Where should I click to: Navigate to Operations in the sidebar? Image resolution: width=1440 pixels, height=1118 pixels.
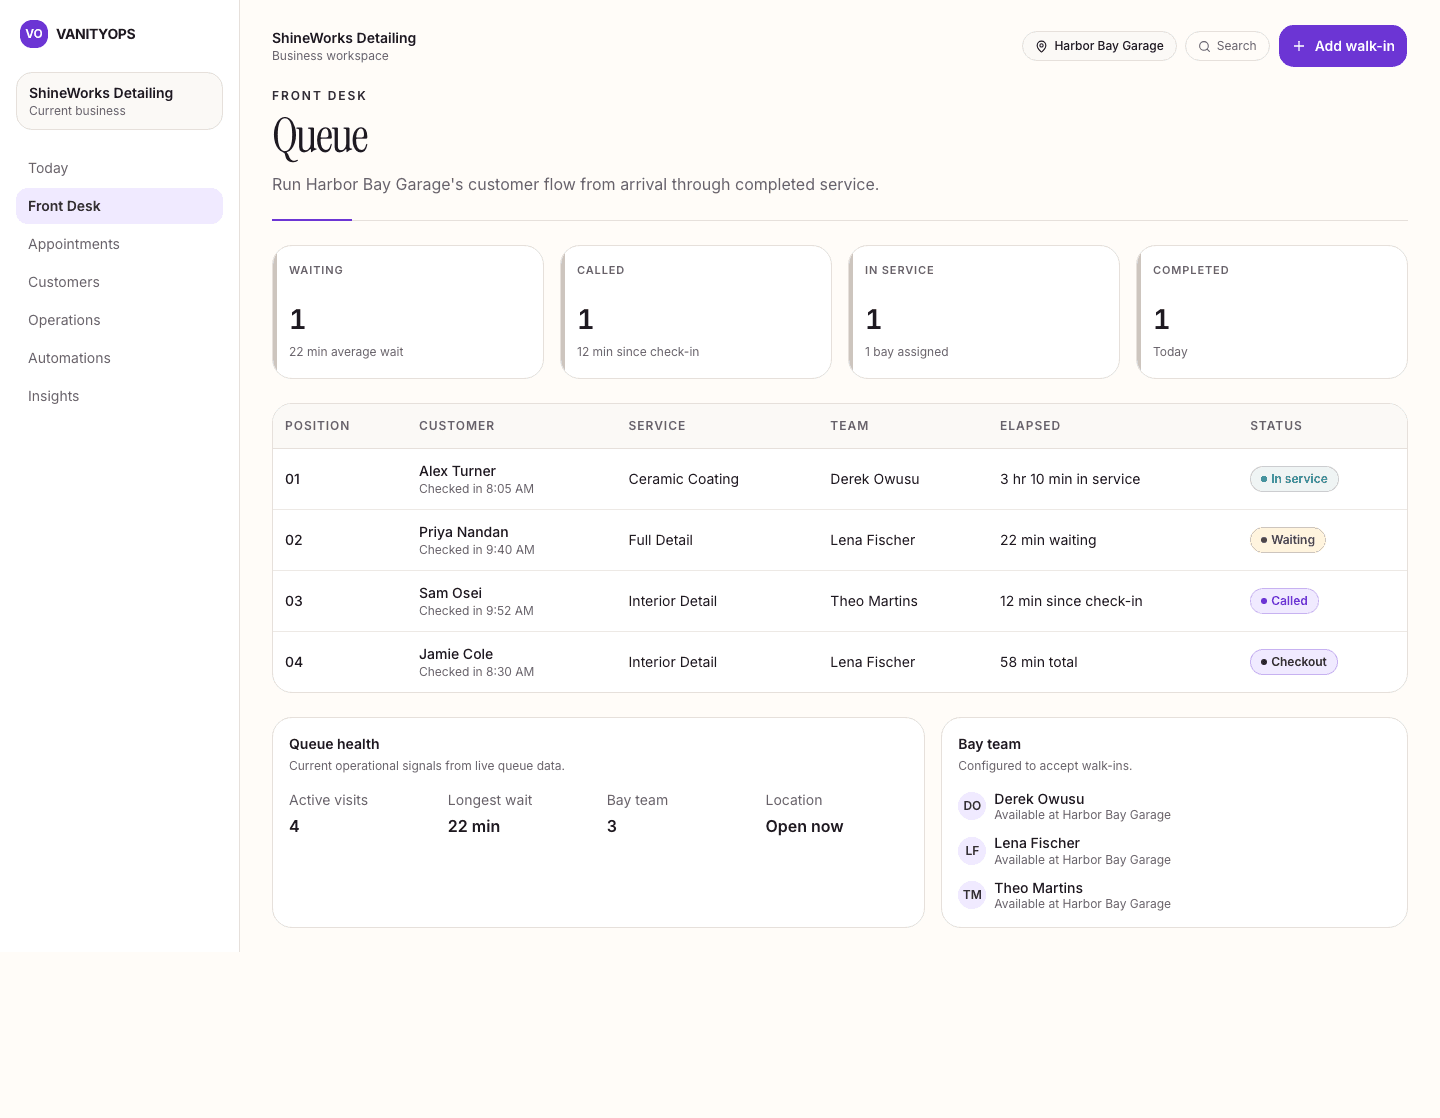point(119,320)
